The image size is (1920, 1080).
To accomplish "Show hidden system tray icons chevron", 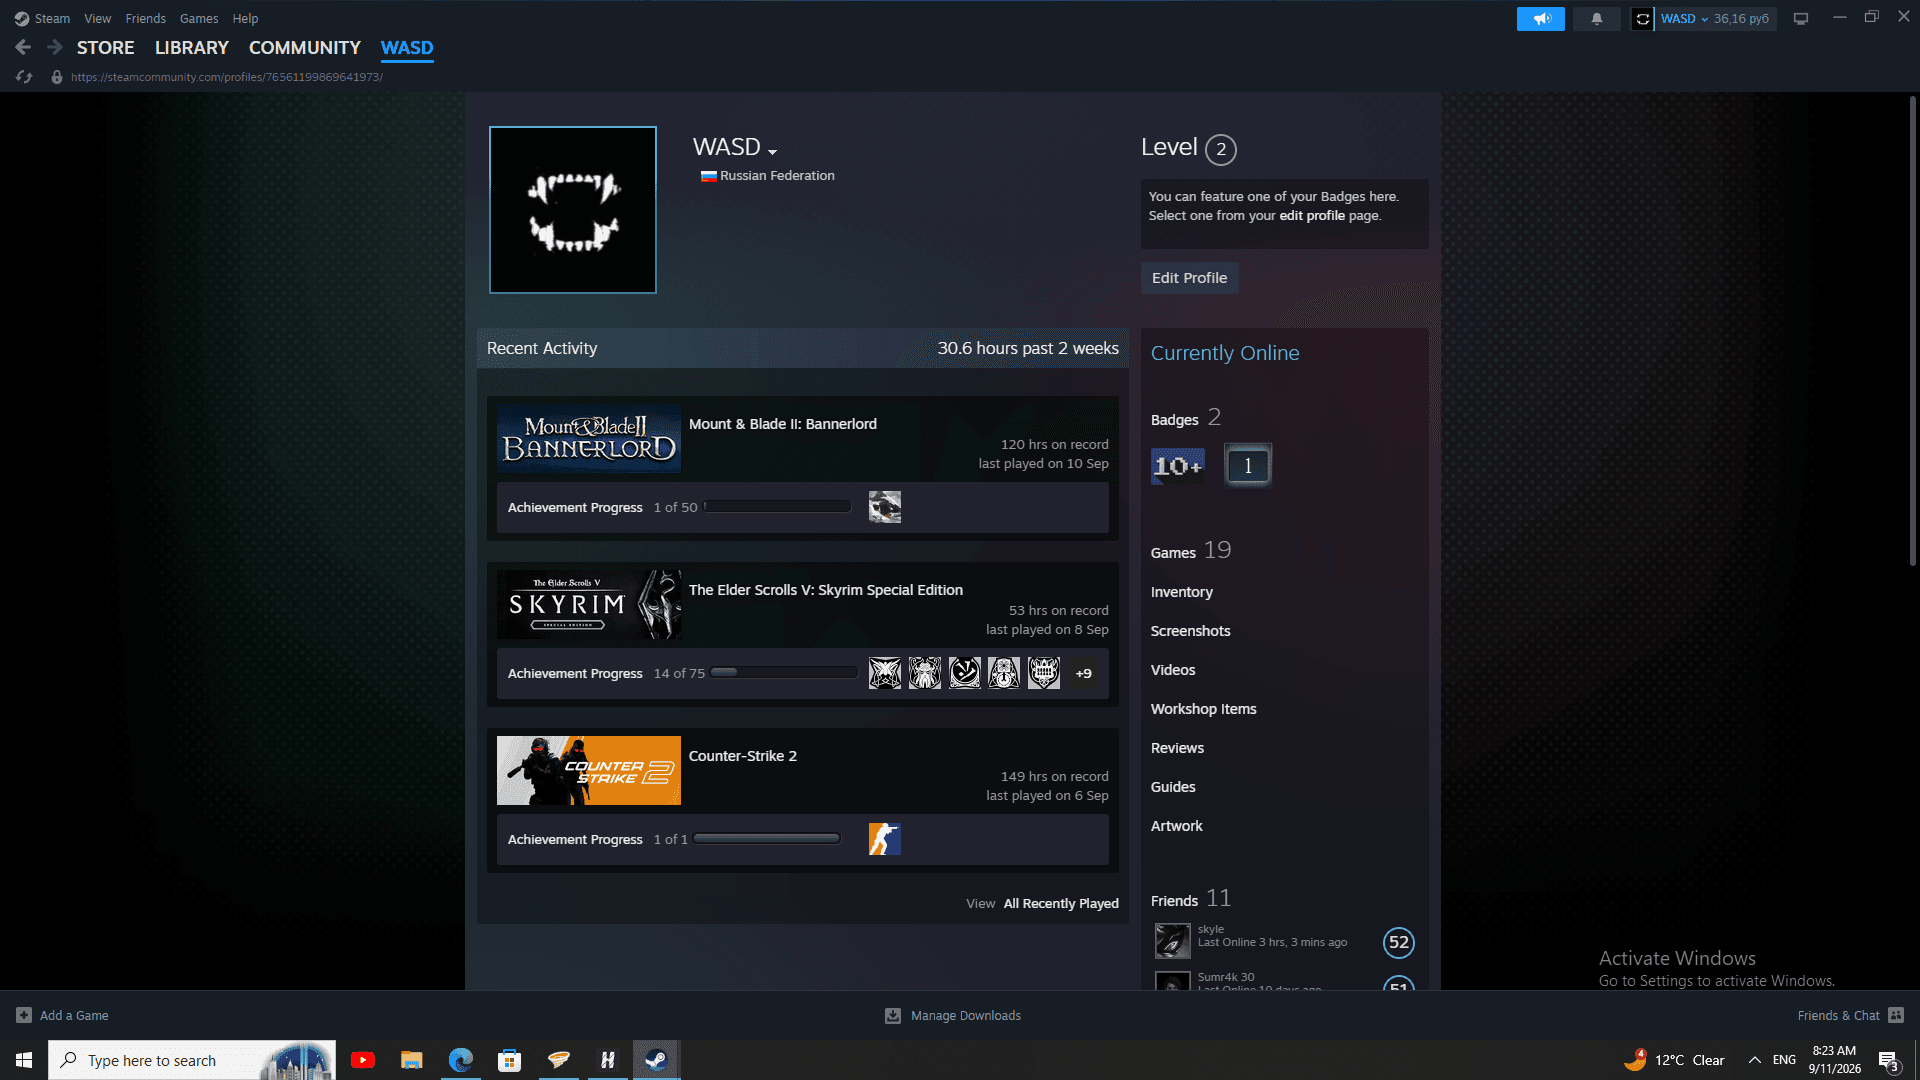I will click(x=1754, y=1060).
